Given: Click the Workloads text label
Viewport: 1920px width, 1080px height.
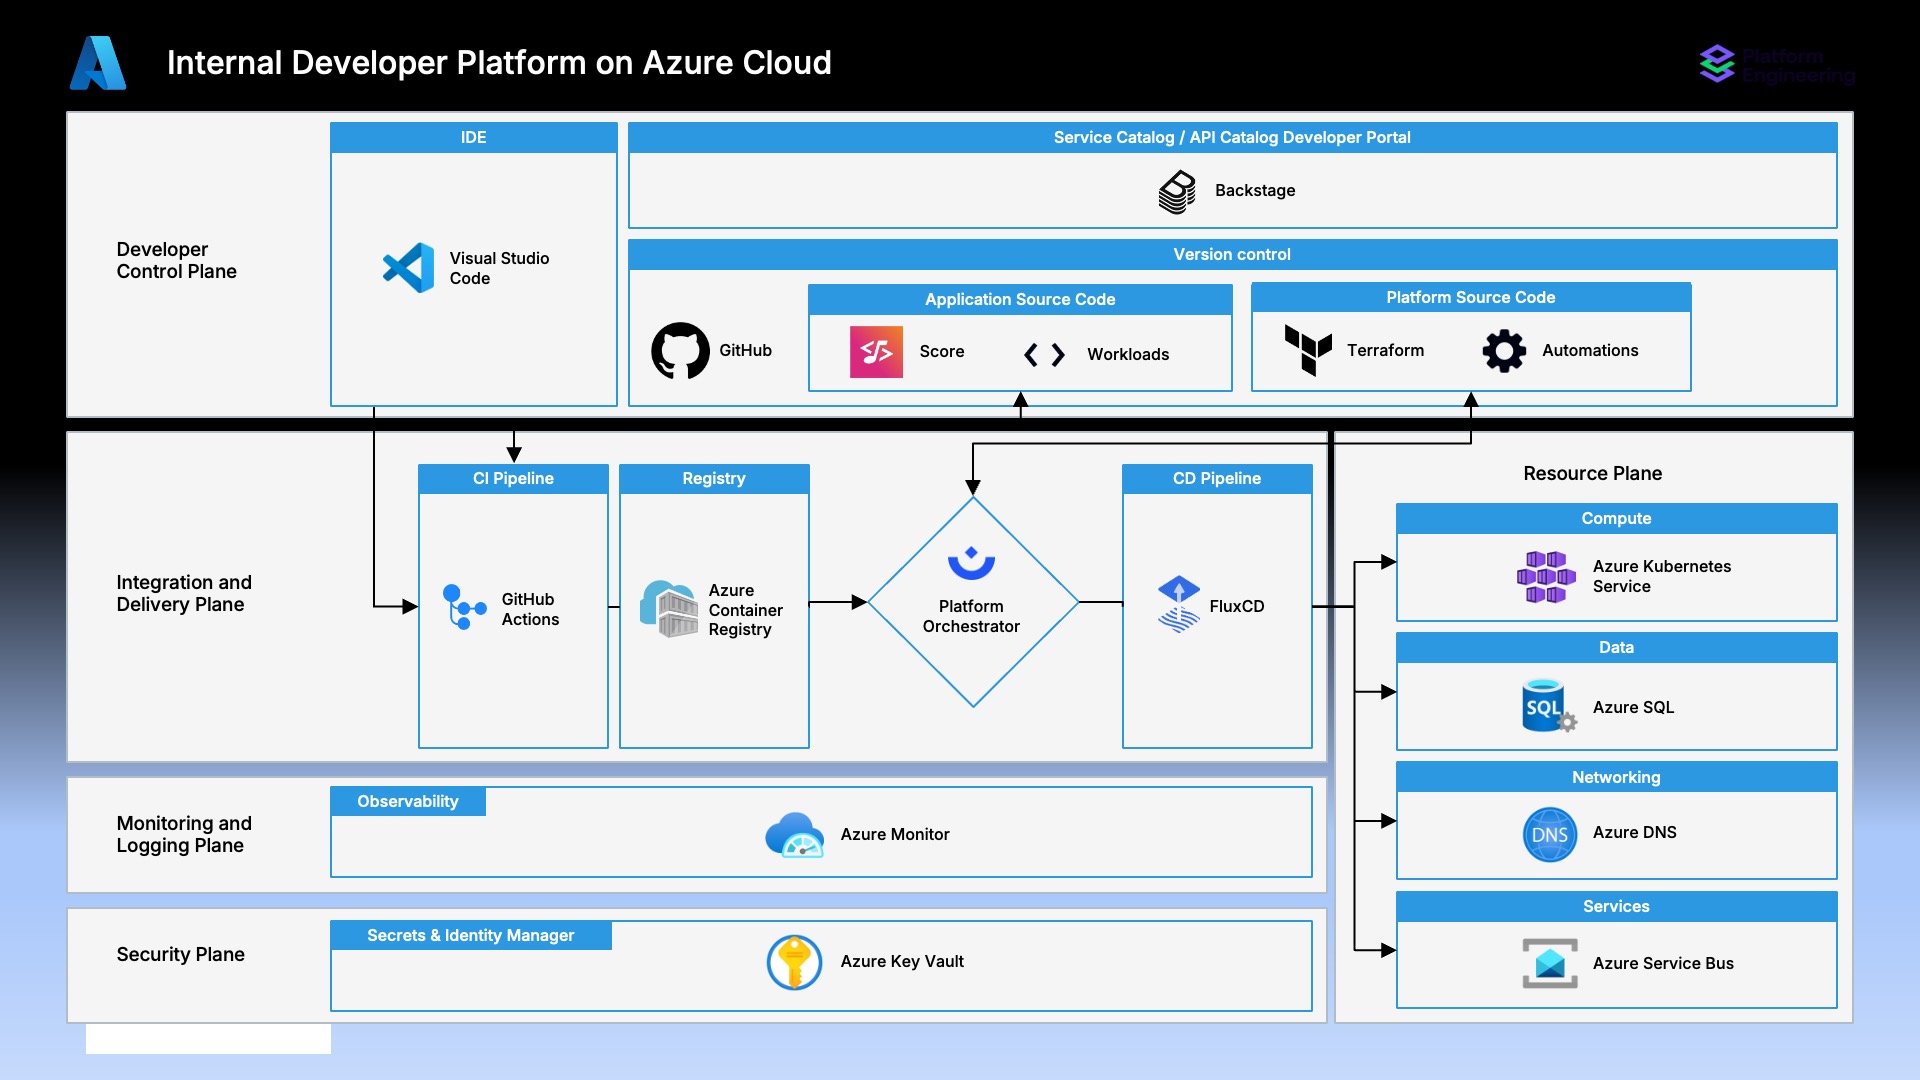Looking at the screenshot, I should pos(1128,354).
